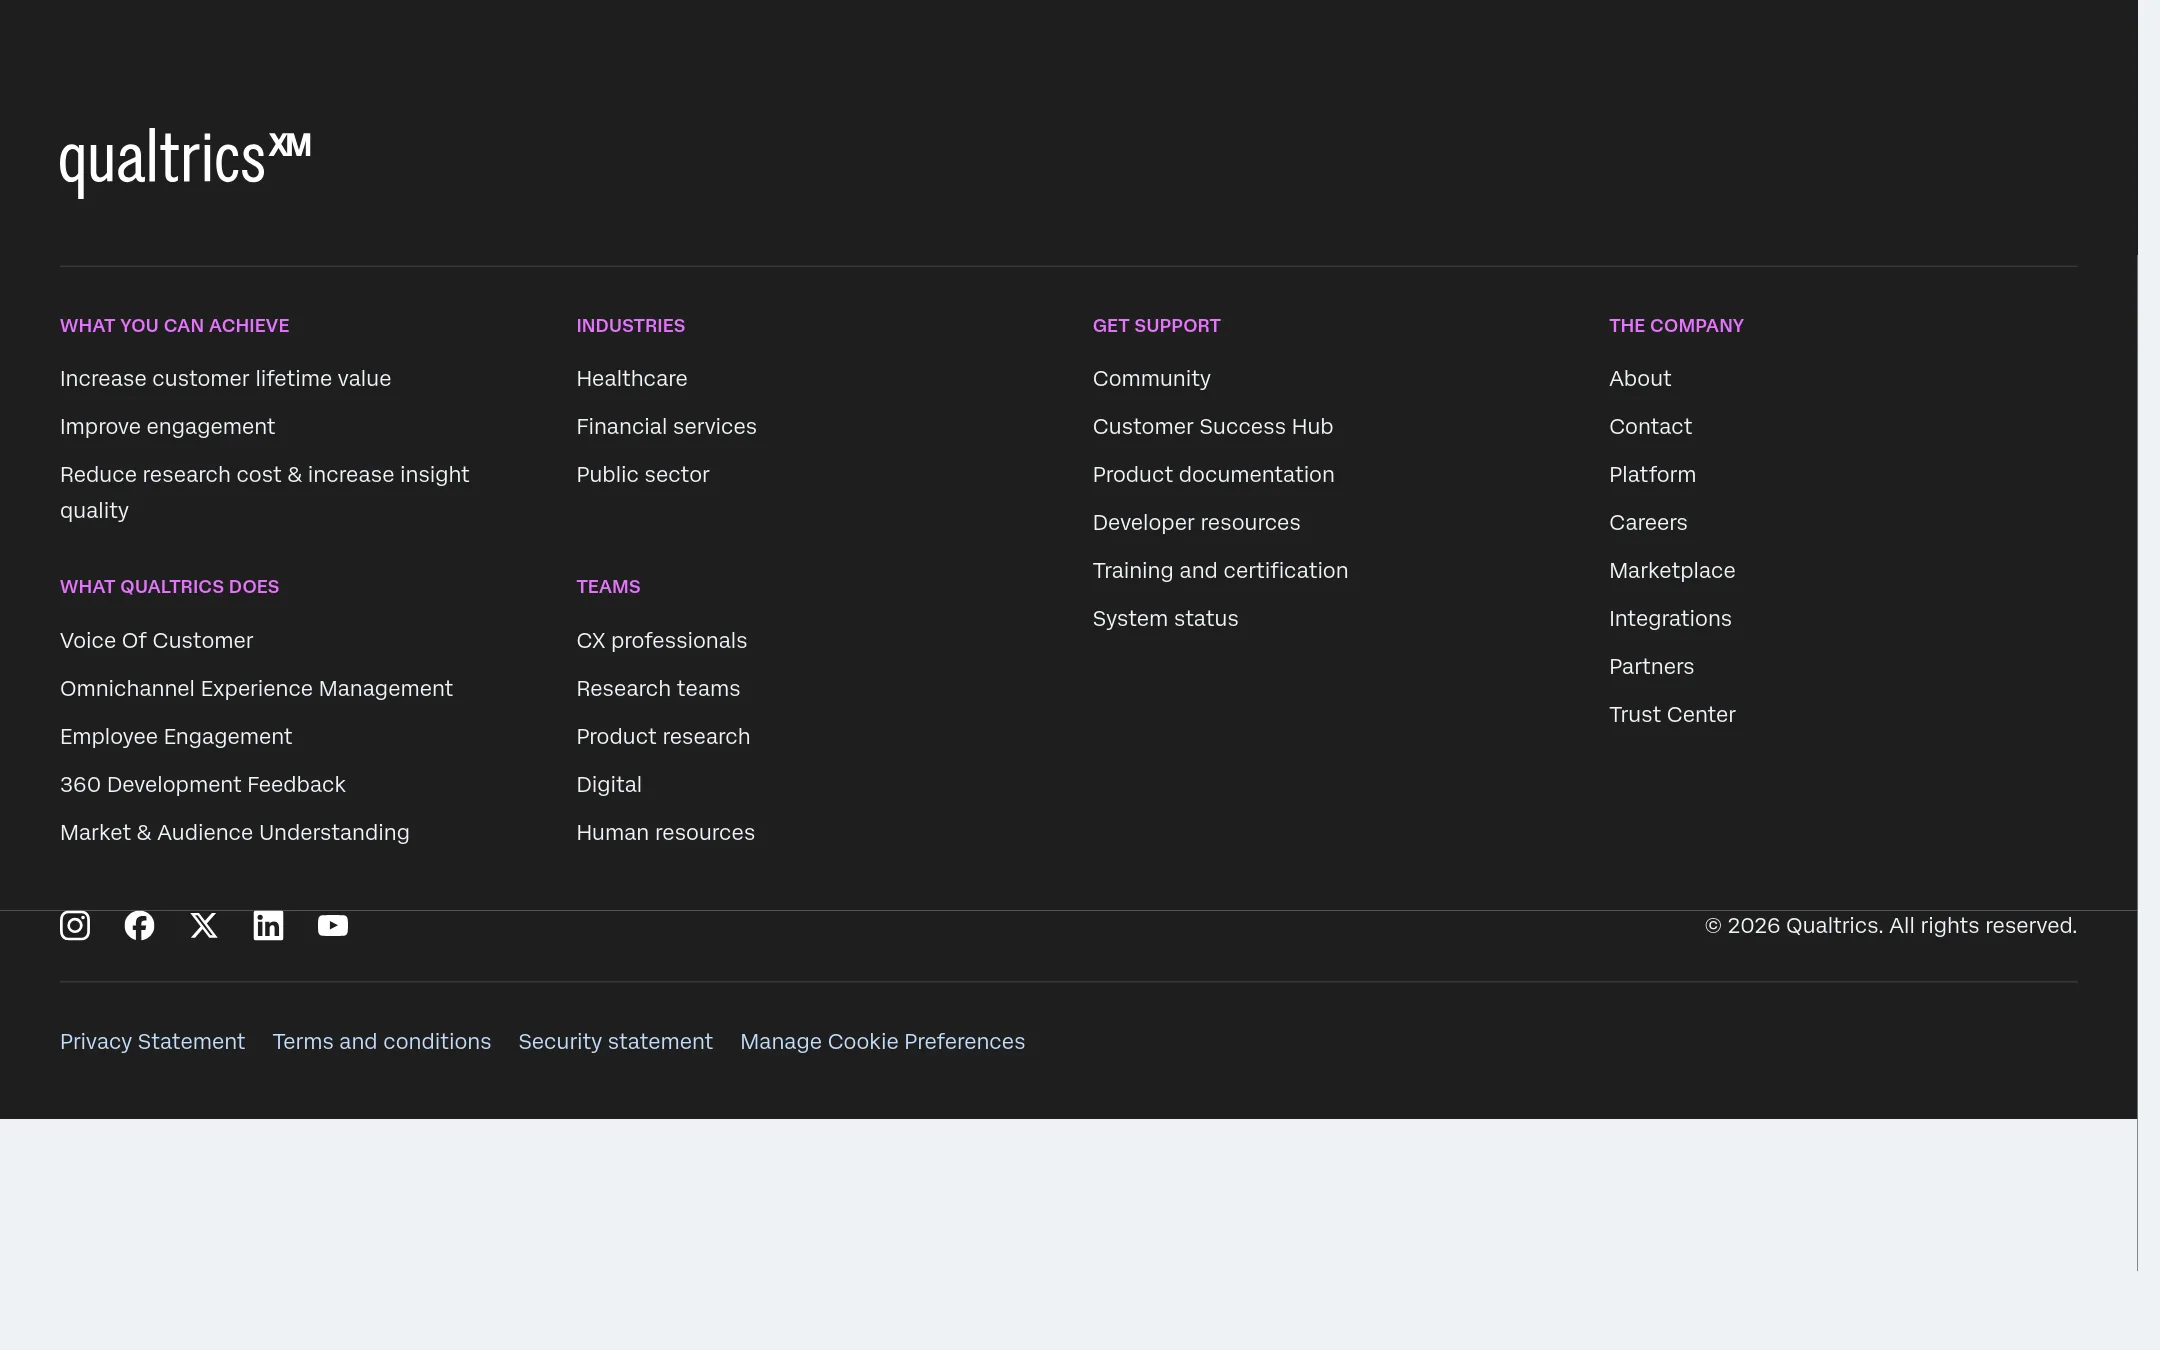Open the Digital teams link
This screenshot has width=2160, height=1350.
[x=609, y=785]
